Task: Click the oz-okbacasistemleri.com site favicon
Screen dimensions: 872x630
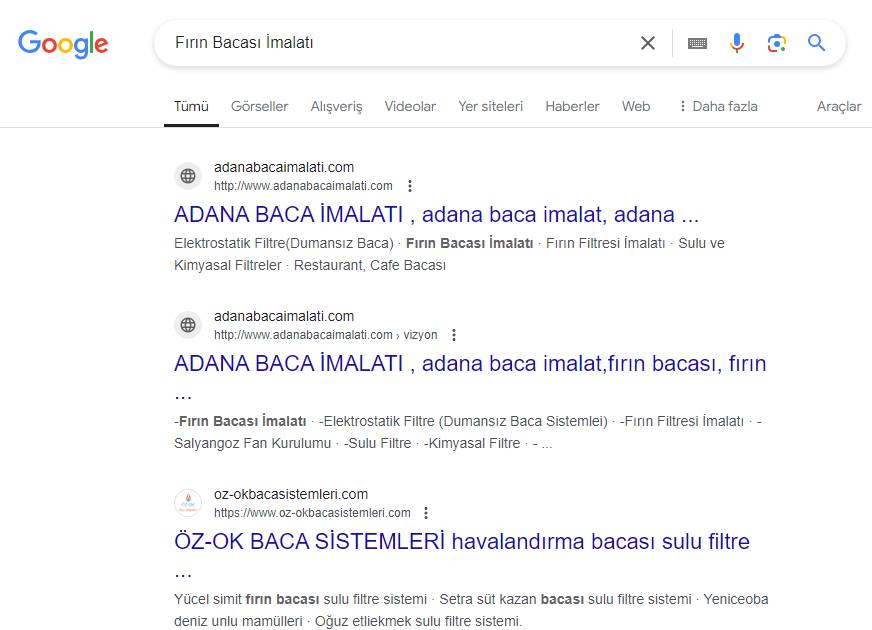Action: (188, 502)
